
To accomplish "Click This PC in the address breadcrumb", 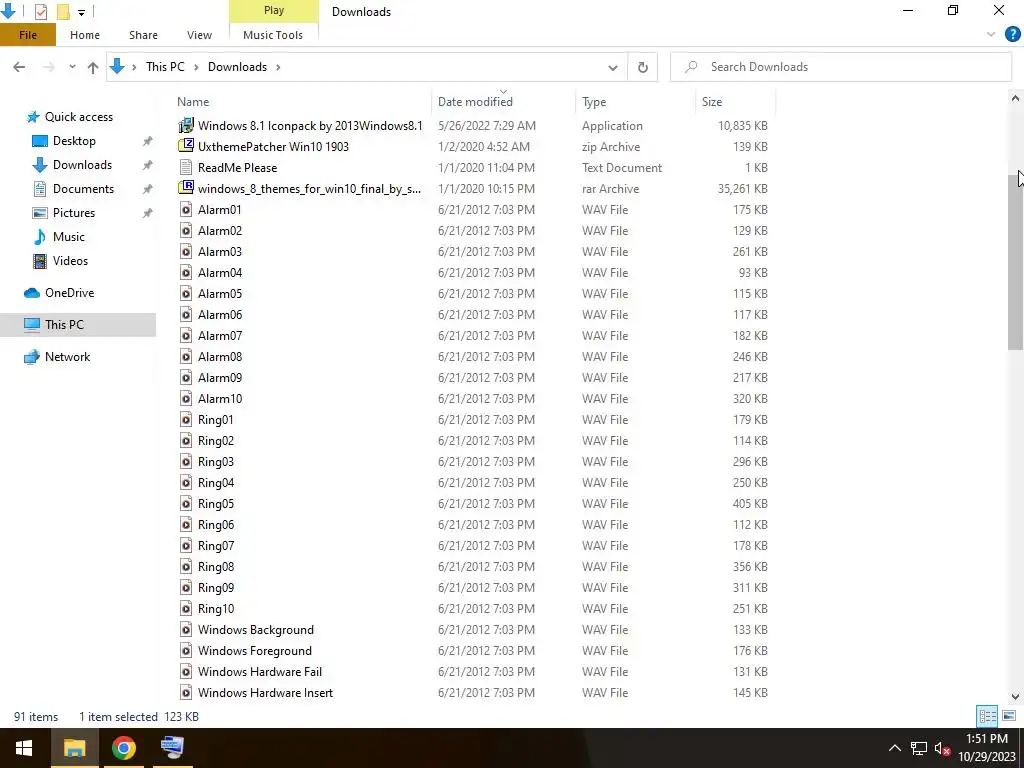I will [165, 67].
